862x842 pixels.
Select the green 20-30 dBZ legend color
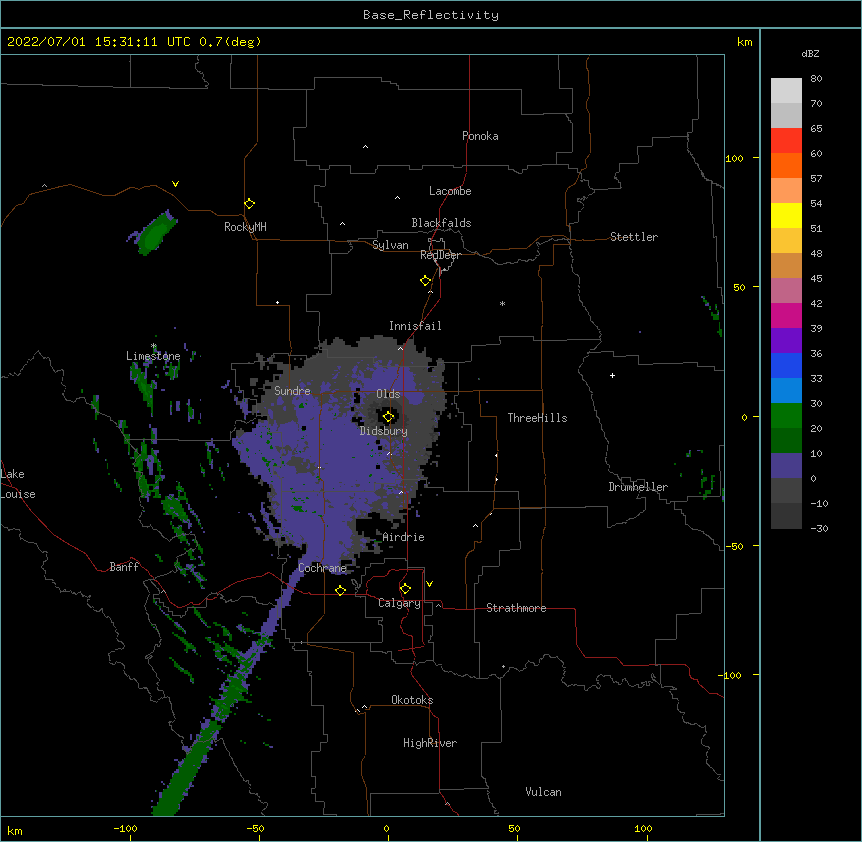click(x=786, y=416)
